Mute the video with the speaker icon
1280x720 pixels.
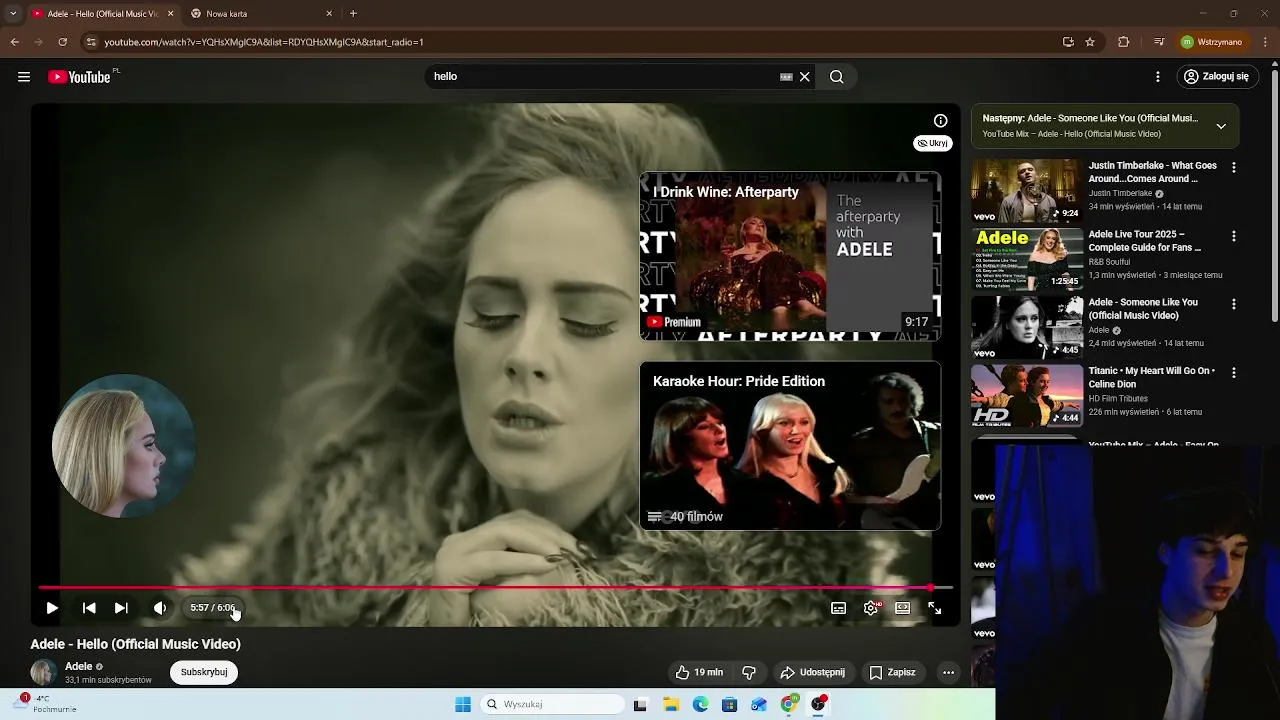pyautogui.click(x=160, y=608)
